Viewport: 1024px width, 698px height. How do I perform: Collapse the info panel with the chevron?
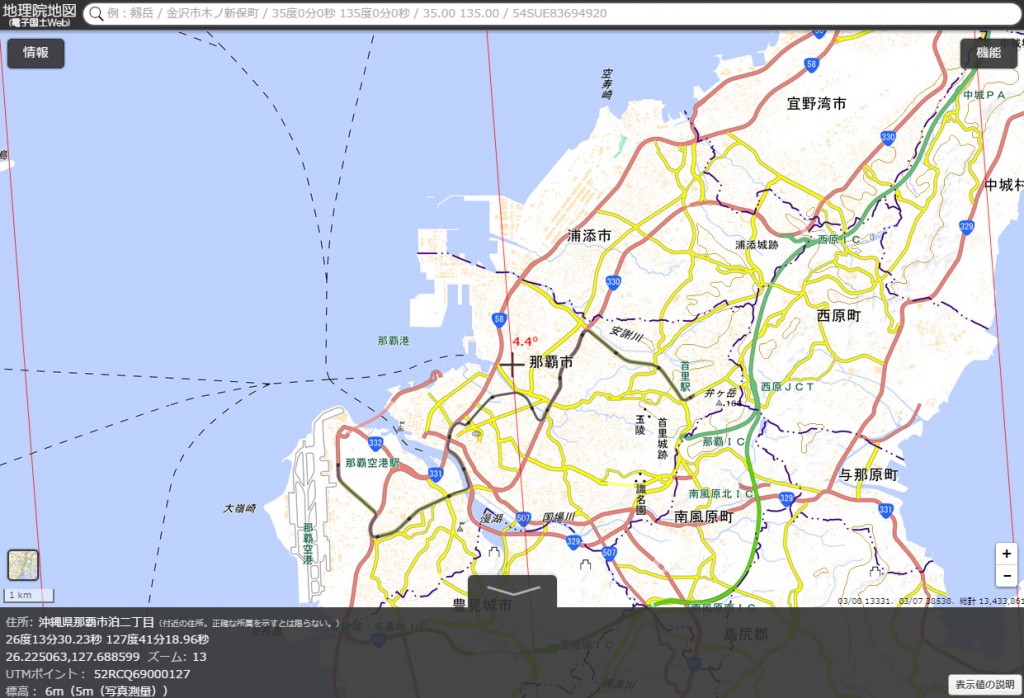point(512,592)
